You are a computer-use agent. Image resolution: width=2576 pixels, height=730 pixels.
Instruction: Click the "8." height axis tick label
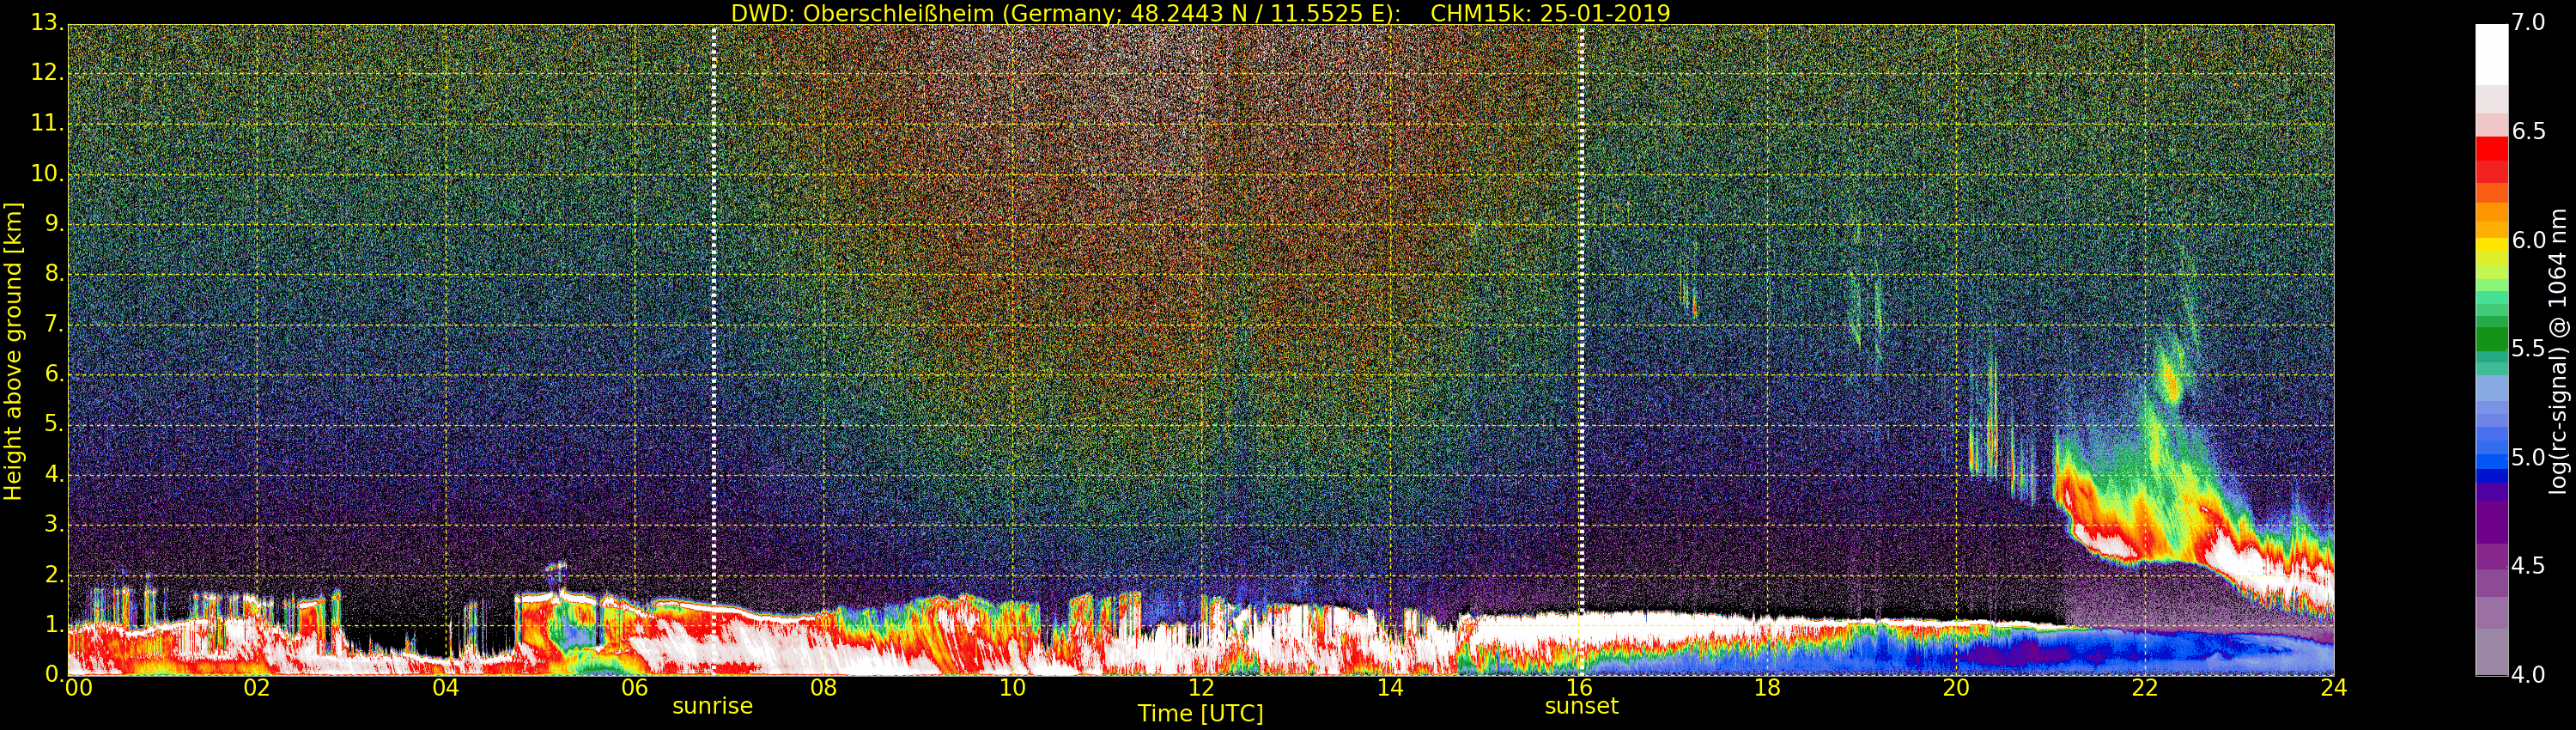coord(54,273)
